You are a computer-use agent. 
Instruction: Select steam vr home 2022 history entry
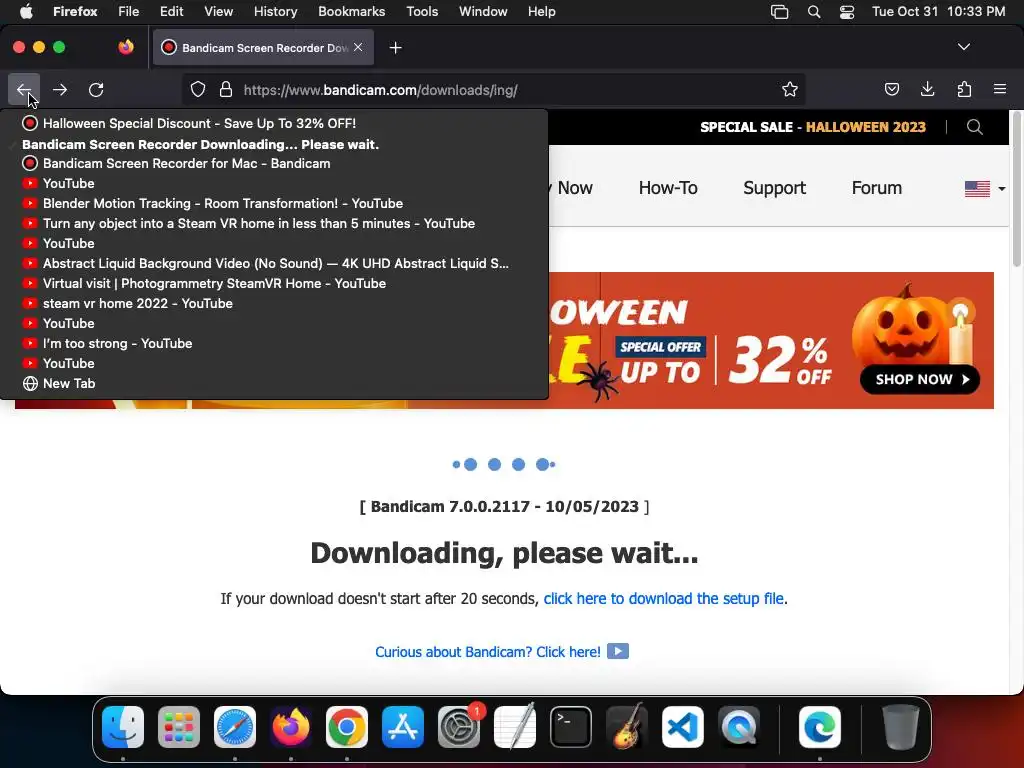[274, 303]
